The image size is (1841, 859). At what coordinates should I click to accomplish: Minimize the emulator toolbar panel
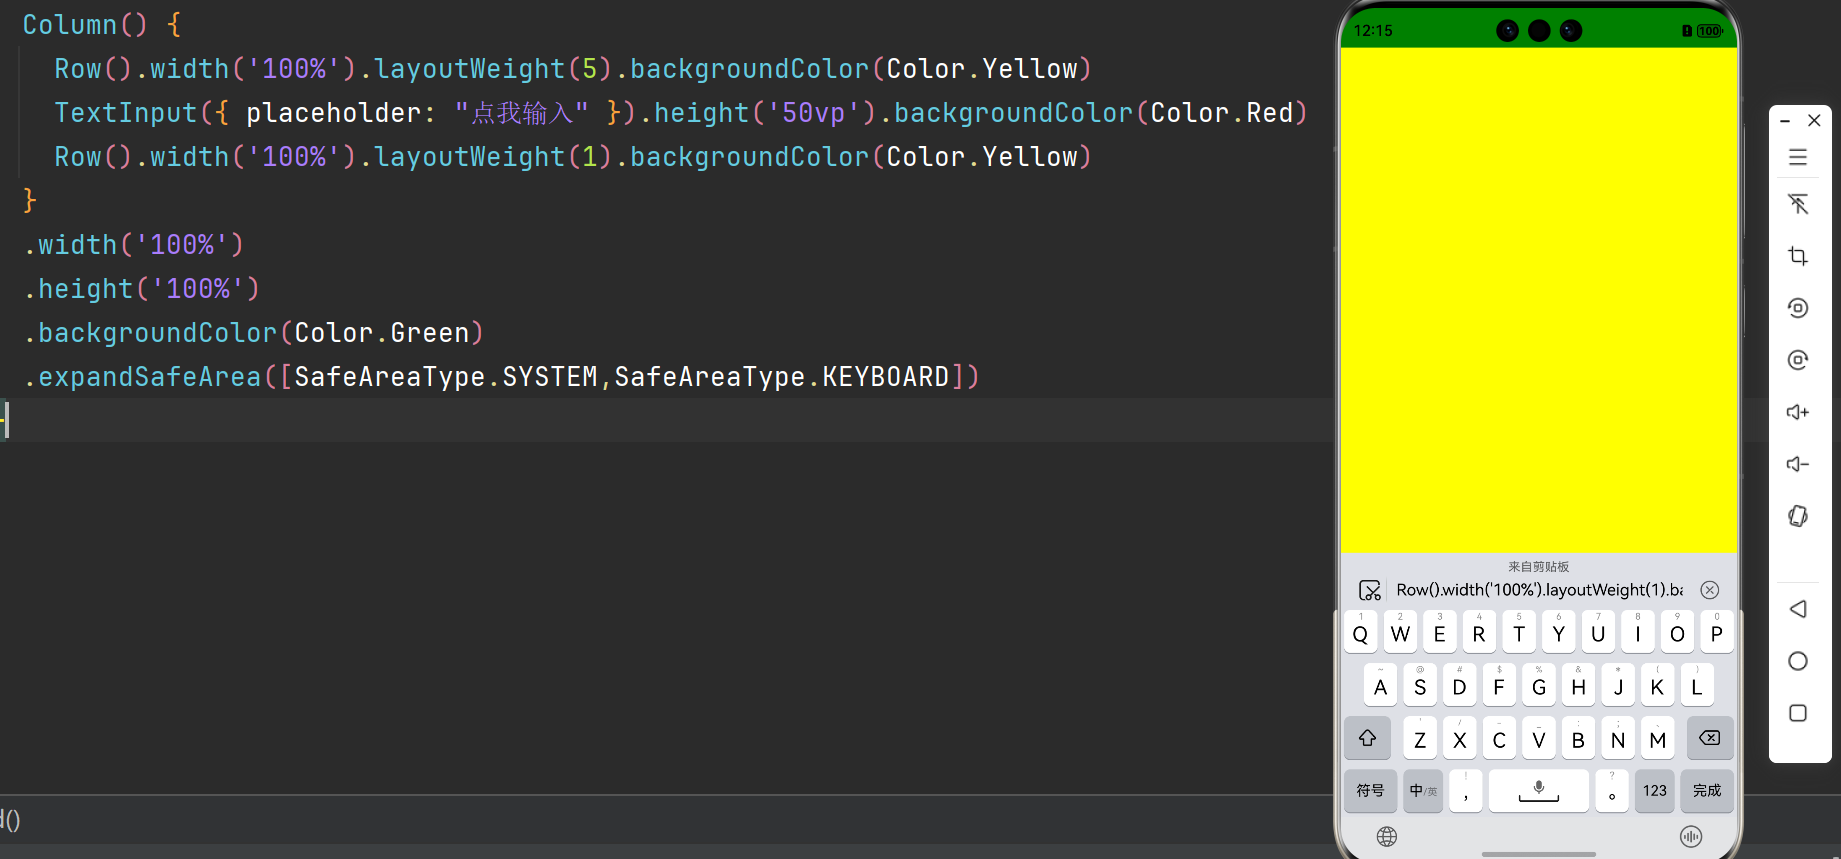pos(1785,121)
